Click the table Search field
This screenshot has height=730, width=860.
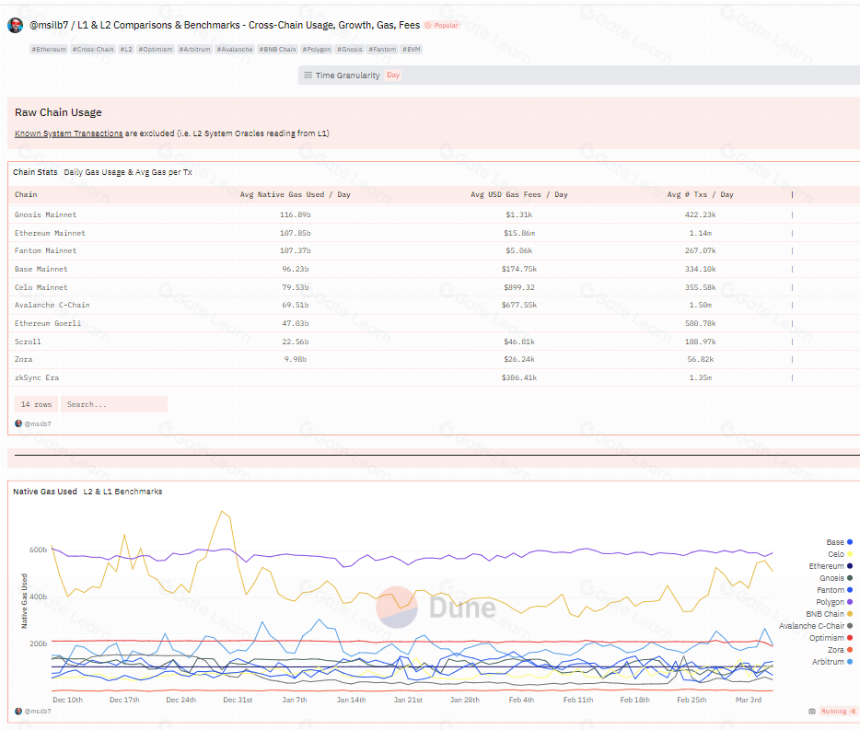[x=114, y=404]
